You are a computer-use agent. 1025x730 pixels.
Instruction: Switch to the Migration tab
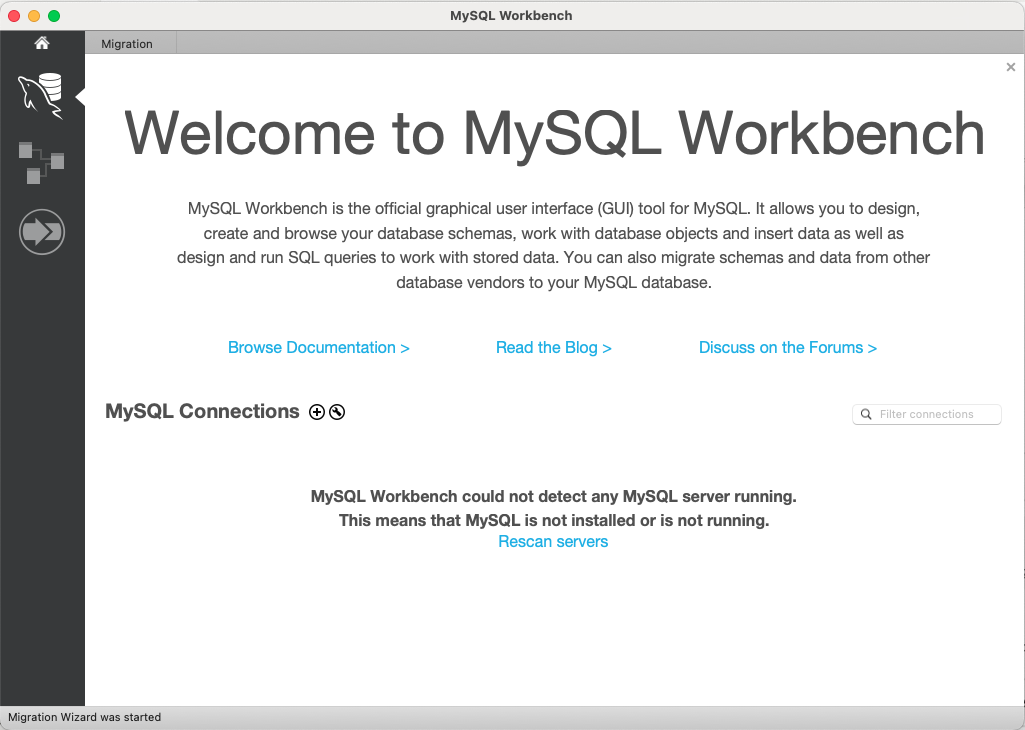coord(127,44)
